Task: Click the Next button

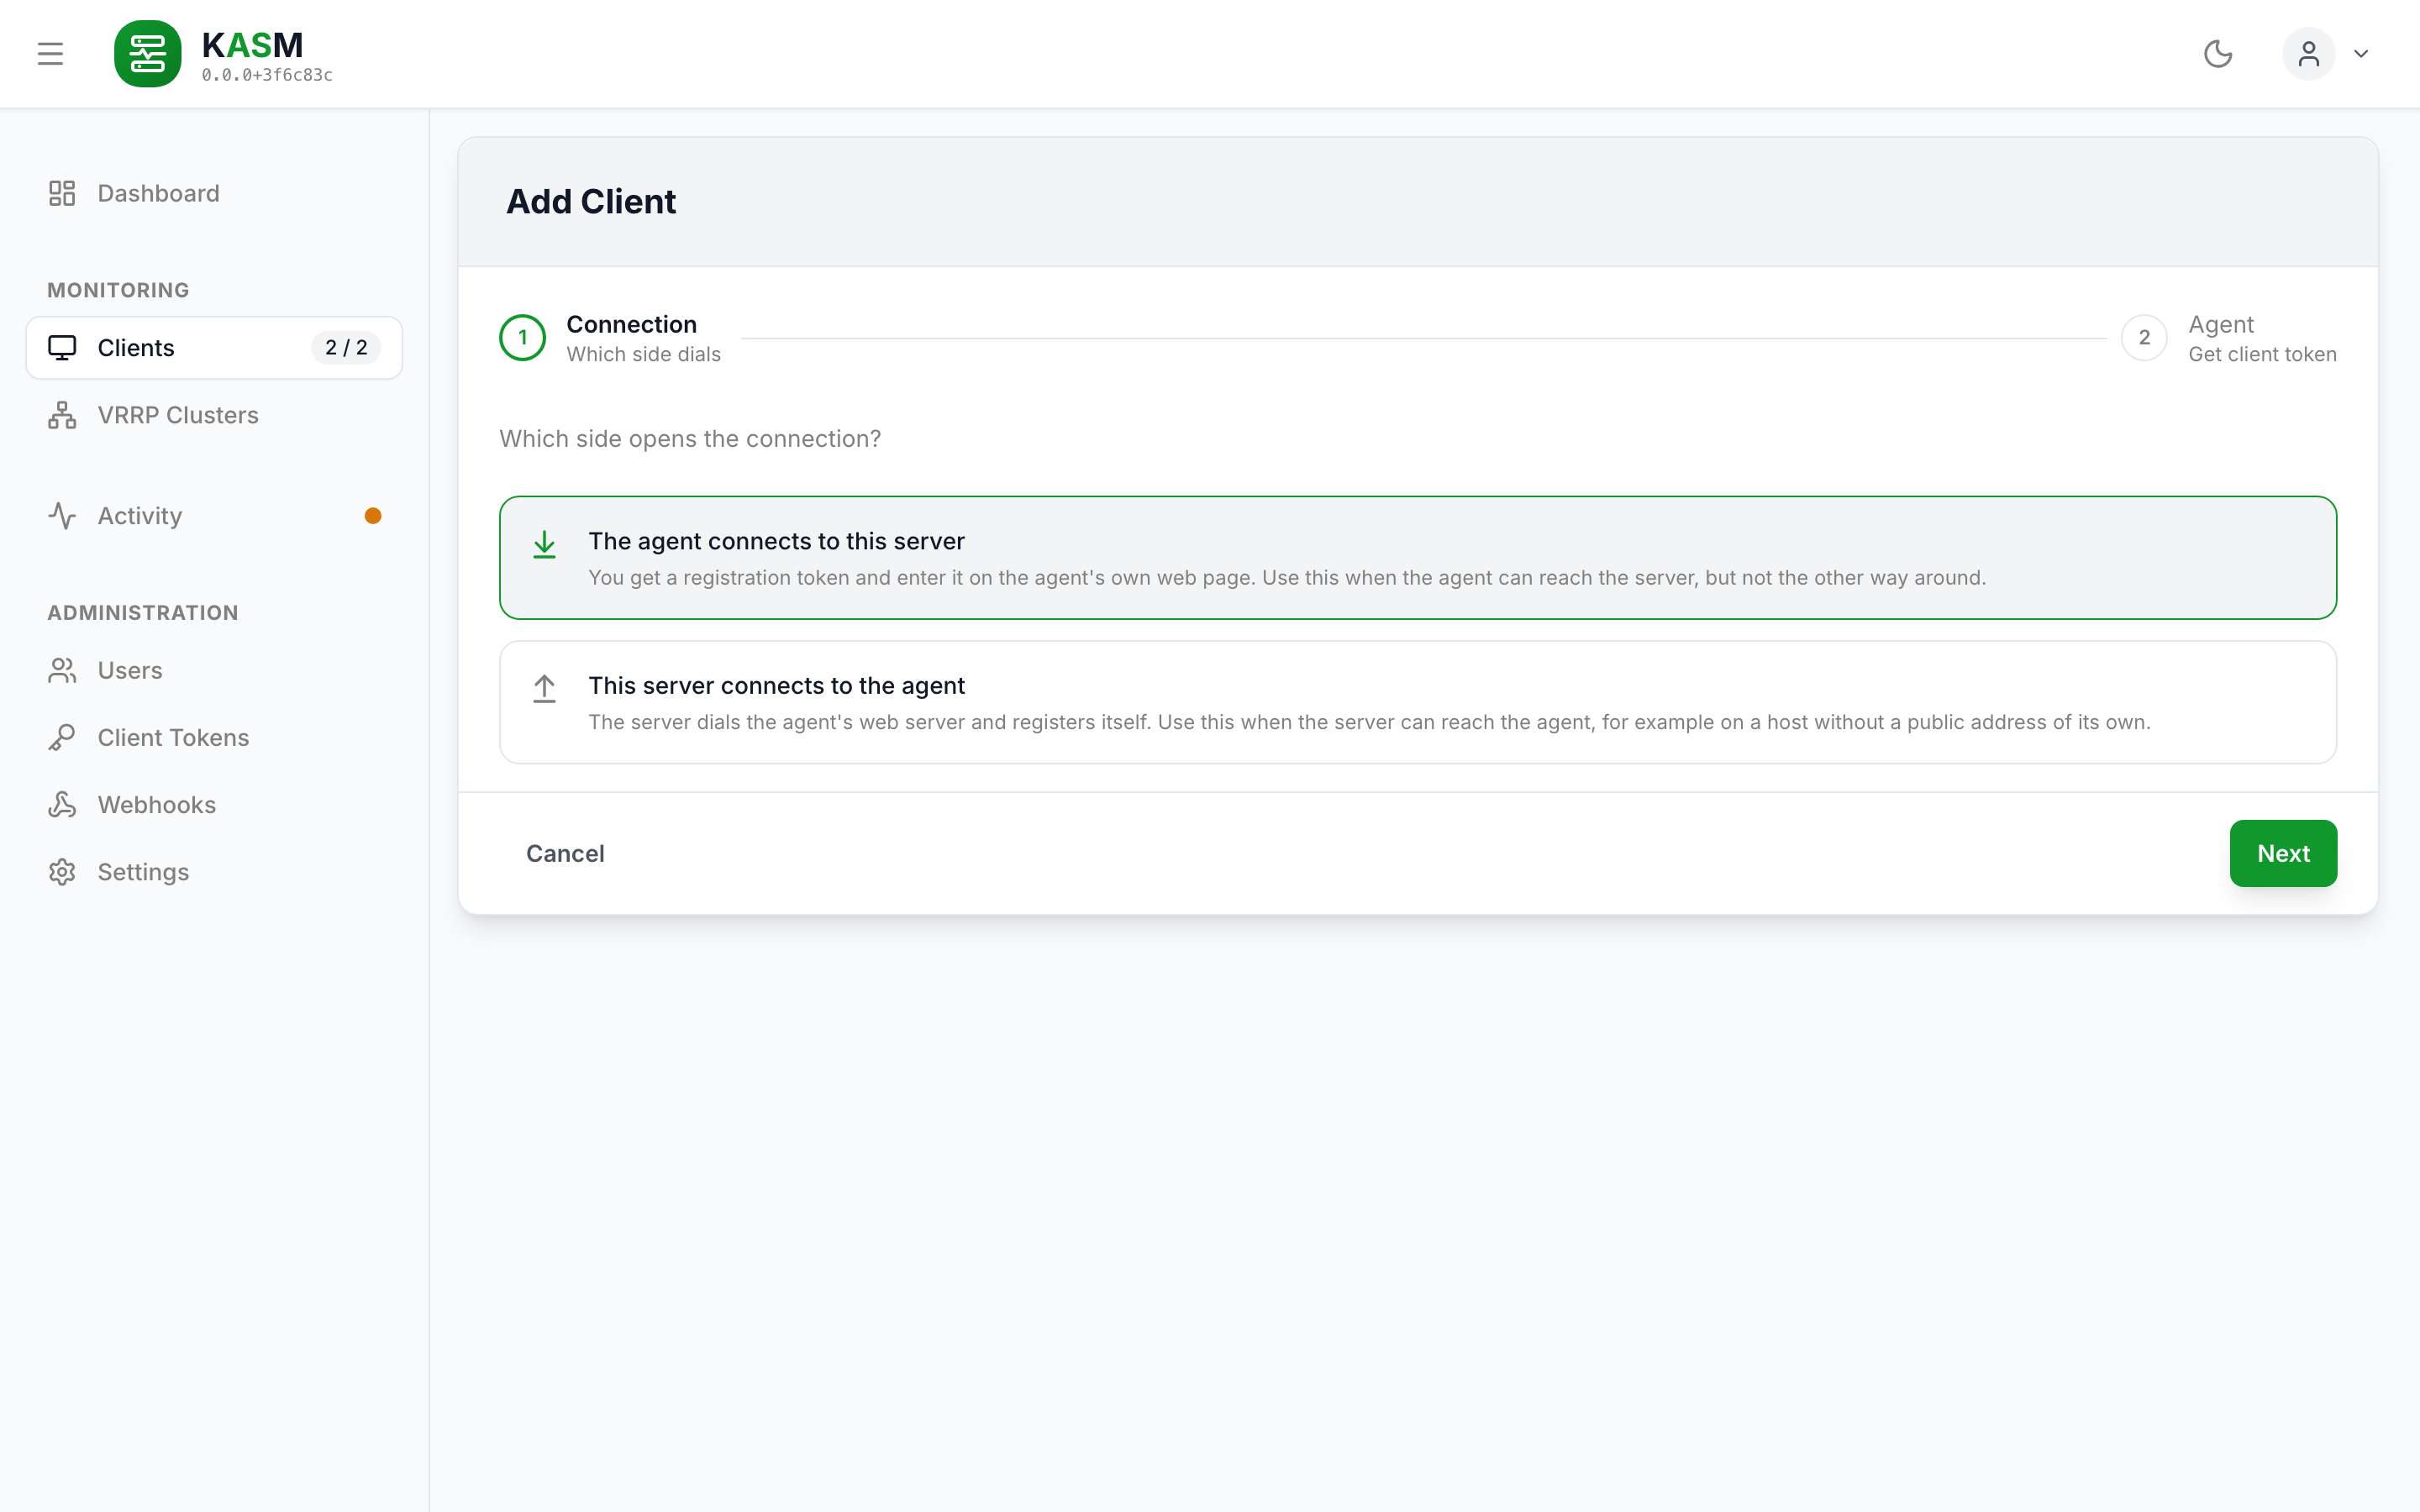Action: (x=2283, y=853)
